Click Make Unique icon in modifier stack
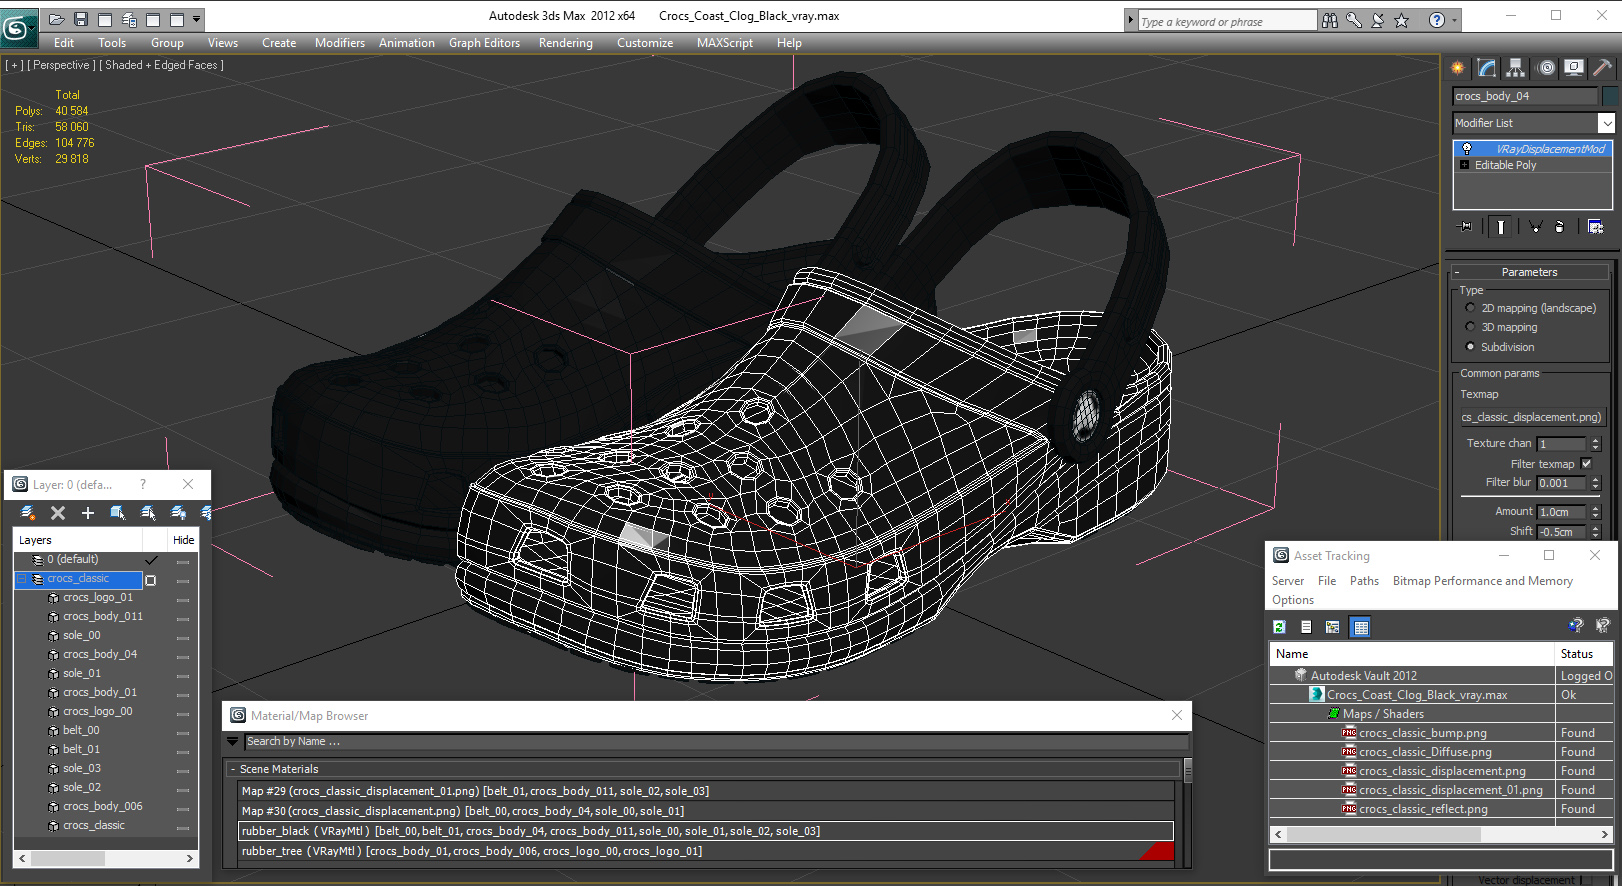This screenshot has width=1622, height=886. (1535, 227)
